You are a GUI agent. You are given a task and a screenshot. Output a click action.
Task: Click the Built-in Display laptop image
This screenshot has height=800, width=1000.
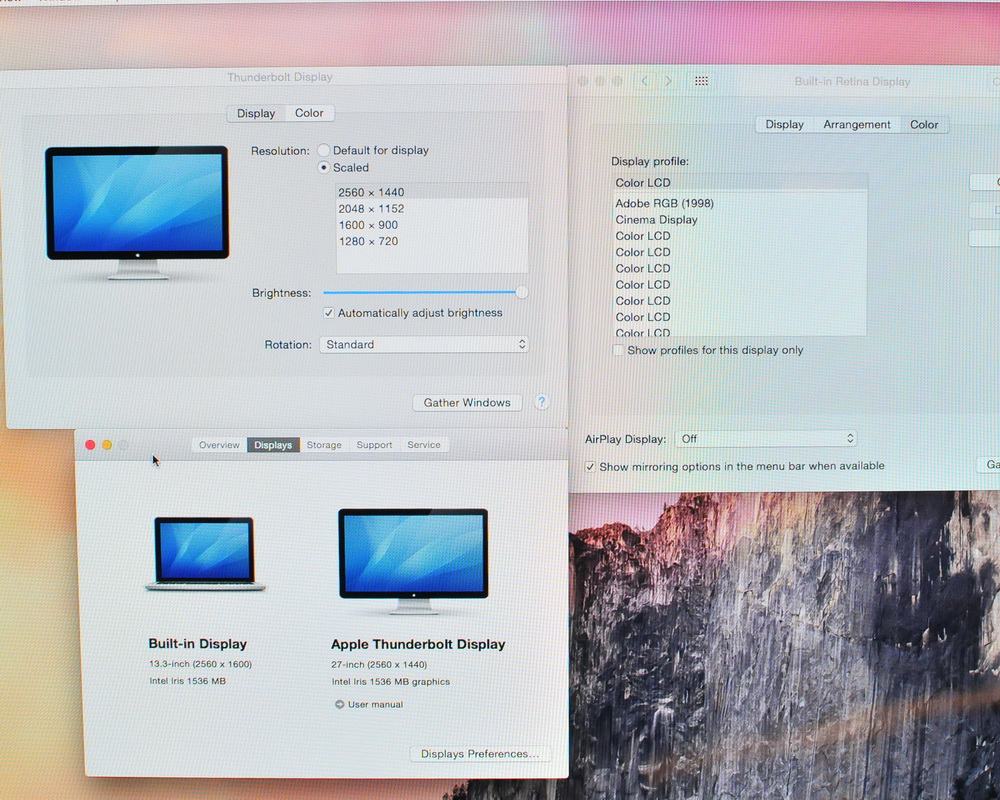pos(205,554)
